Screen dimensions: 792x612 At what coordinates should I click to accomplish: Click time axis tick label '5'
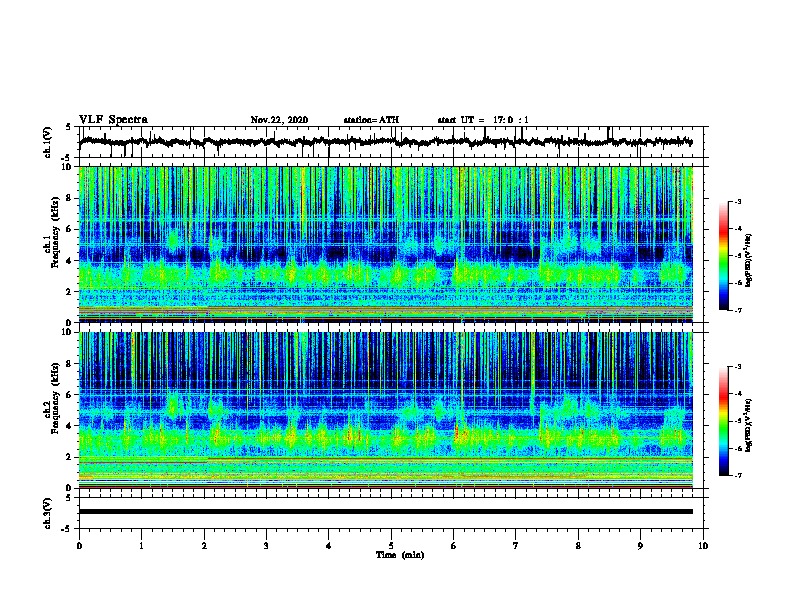[391, 545]
